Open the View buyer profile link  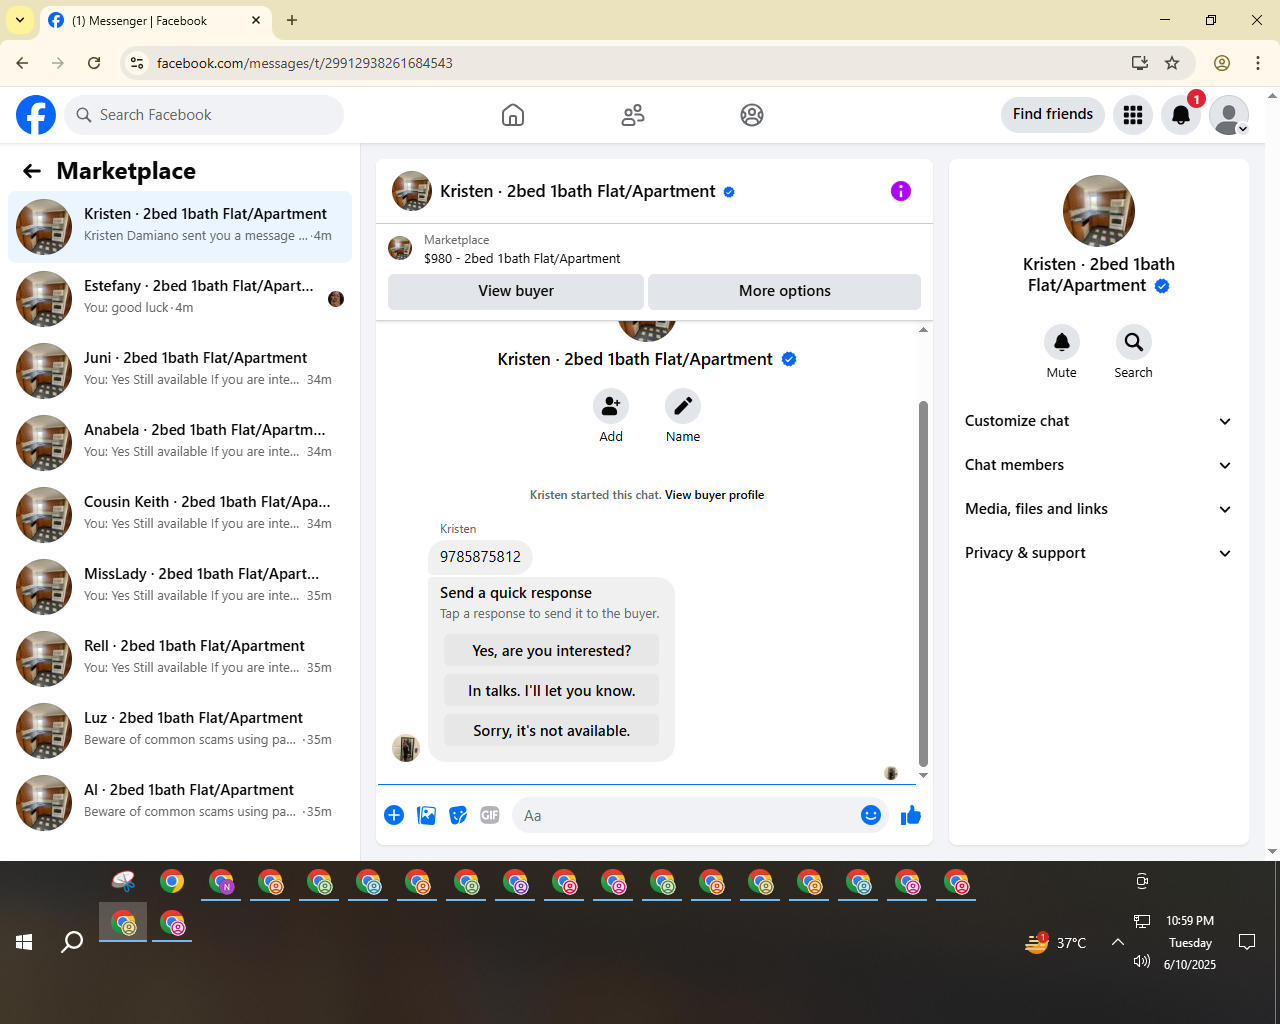[x=714, y=495]
